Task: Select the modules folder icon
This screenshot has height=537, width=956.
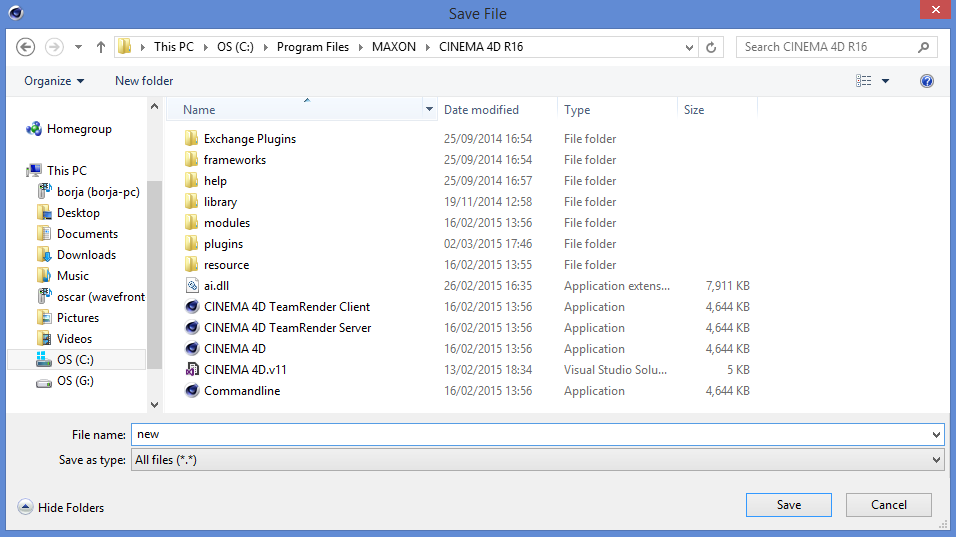Action: pyautogui.click(x=191, y=222)
